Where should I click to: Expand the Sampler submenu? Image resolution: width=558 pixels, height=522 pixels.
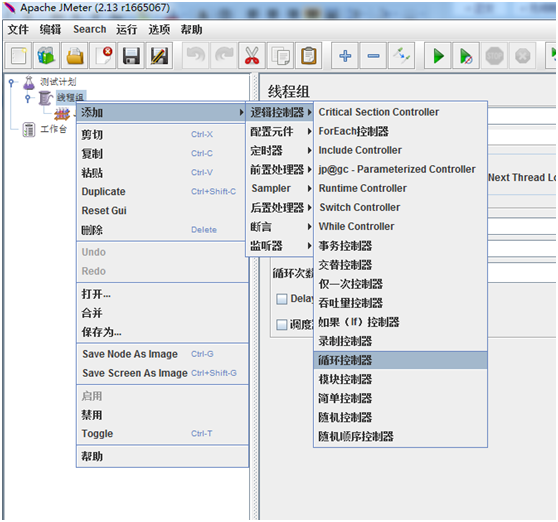pos(280,189)
